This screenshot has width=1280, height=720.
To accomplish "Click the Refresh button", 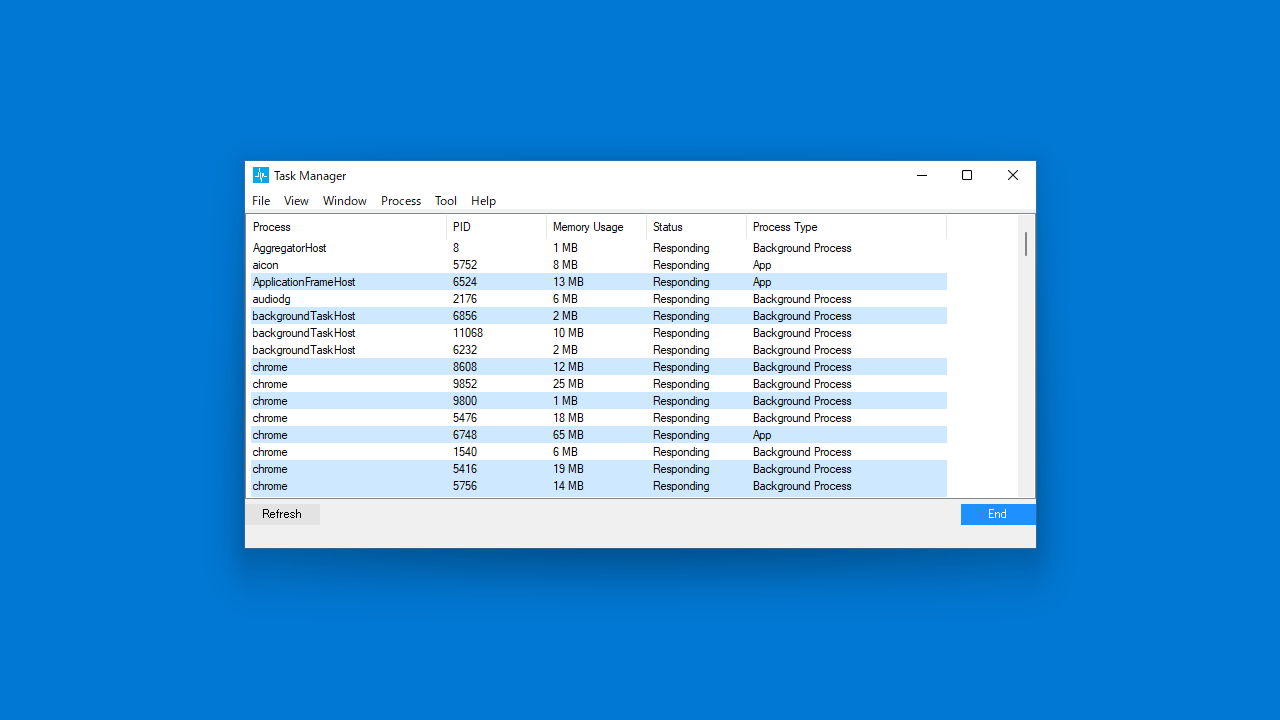I will tap(282, 514).
